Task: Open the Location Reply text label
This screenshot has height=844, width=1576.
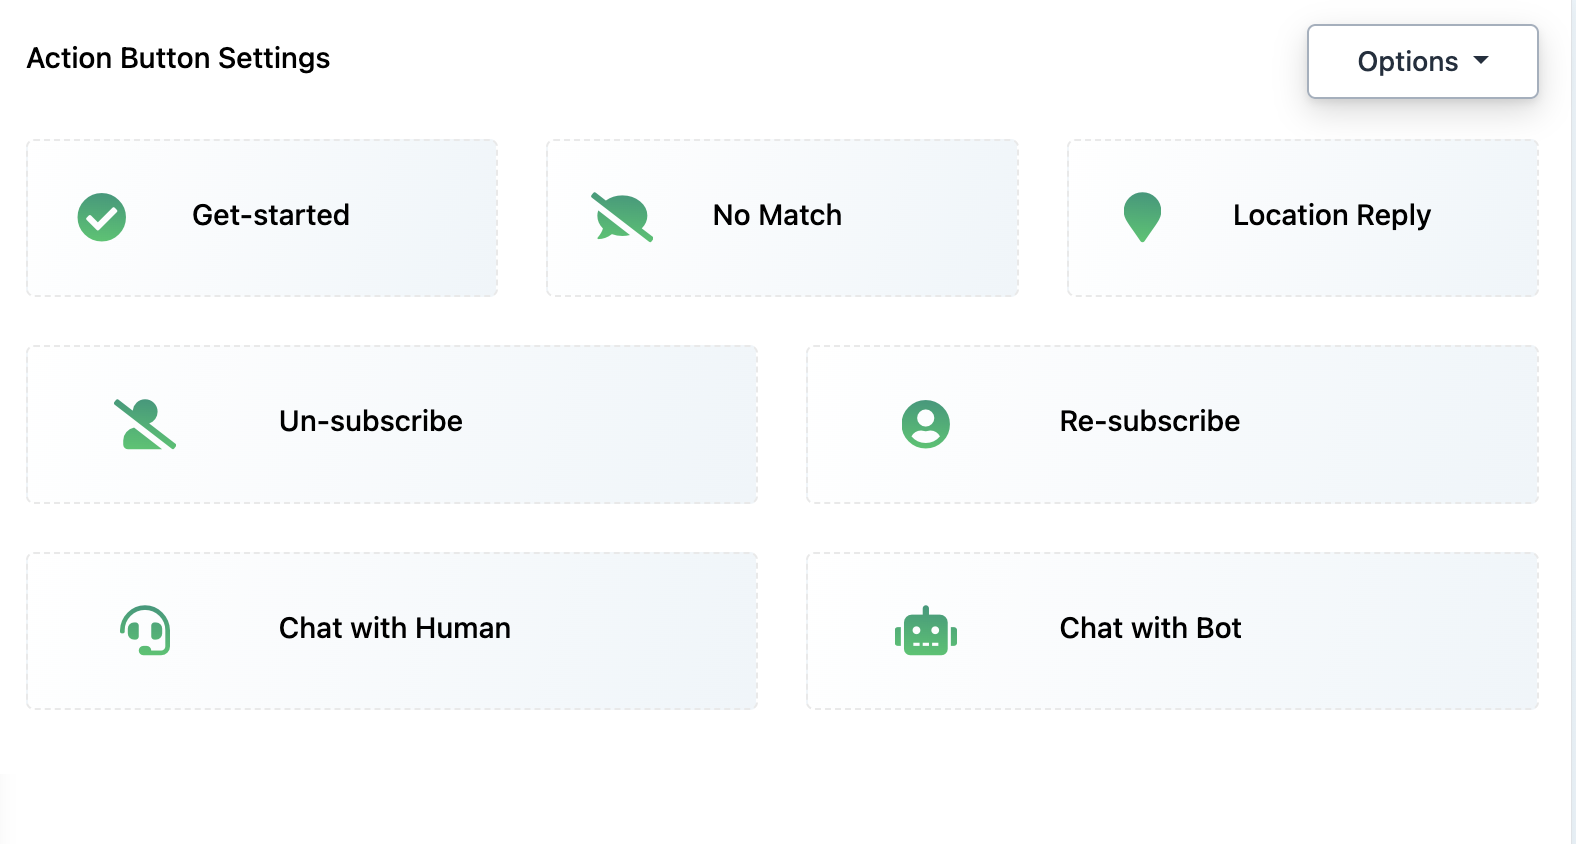Action: point(1332,215)
